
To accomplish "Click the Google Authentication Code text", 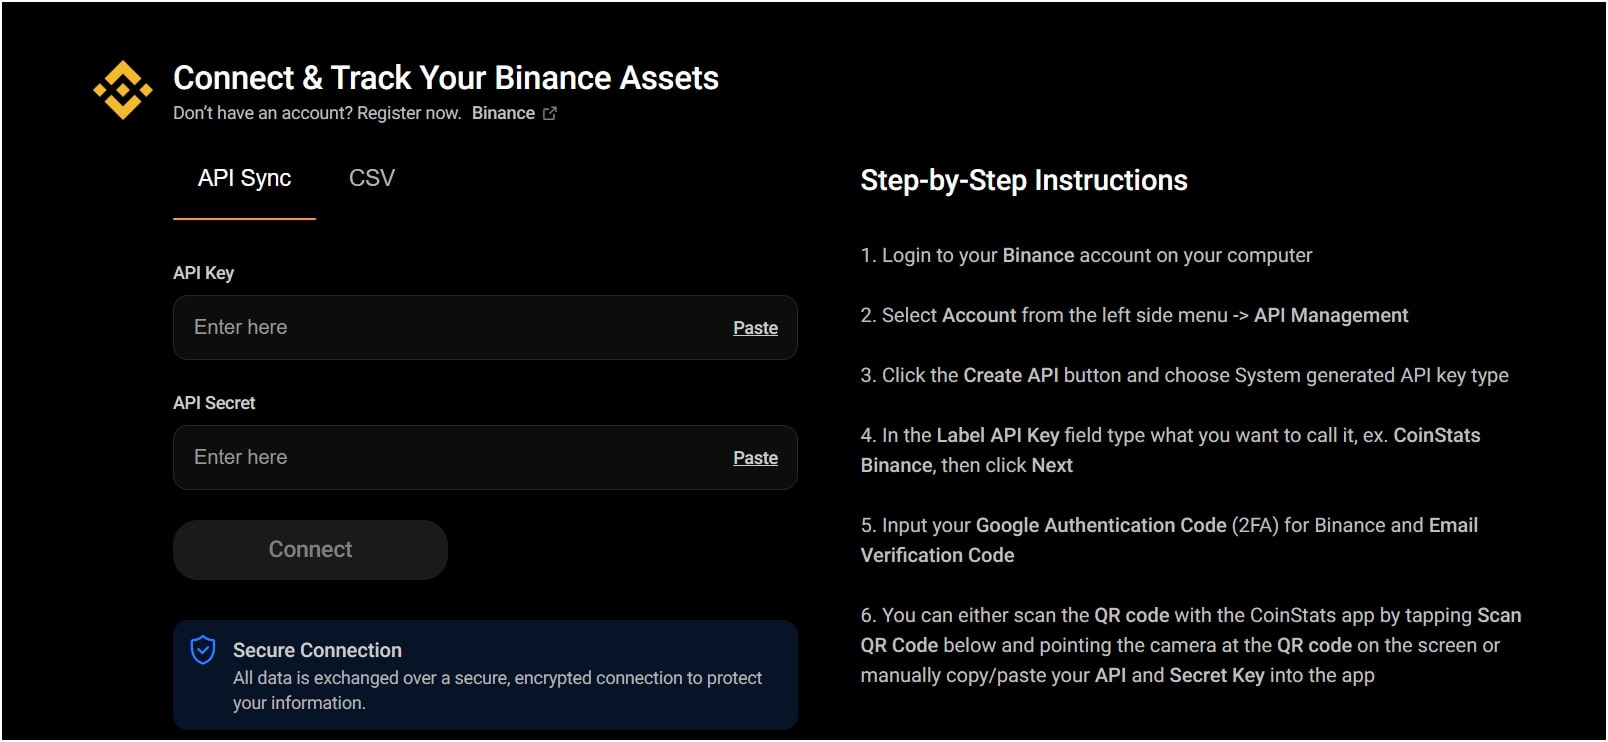I will 1101,526.
